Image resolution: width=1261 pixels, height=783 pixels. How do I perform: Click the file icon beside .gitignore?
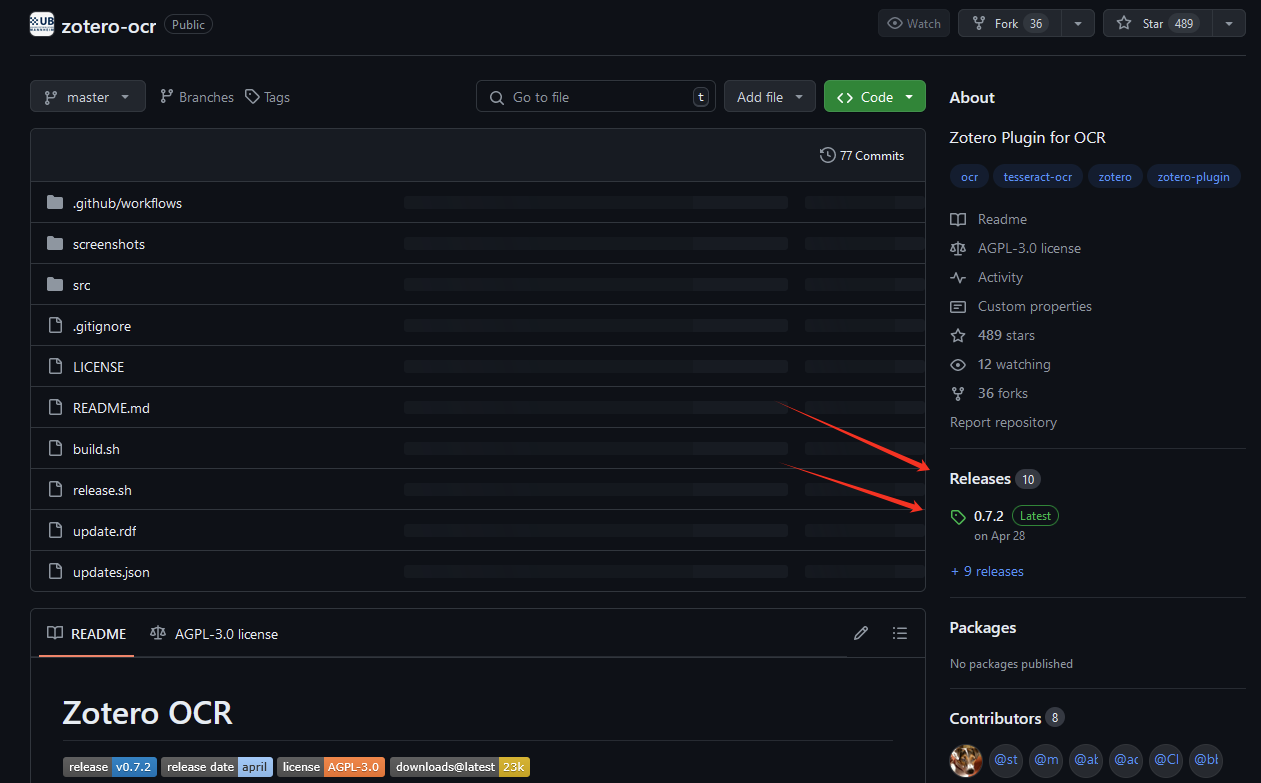(x=55, y=326)
